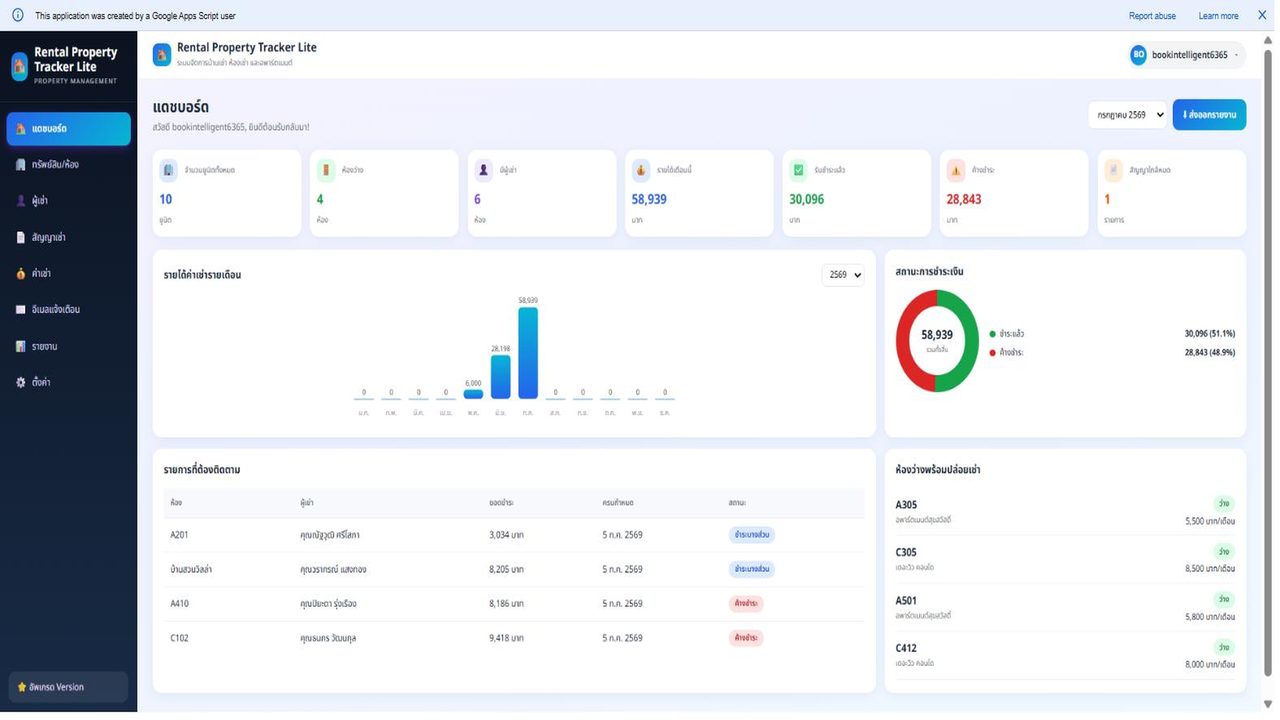Click the red ค้างชำระ legend dot
The height and width of the screenshot is (720, 1280).
pyautogui.click(x=992, y=353)
